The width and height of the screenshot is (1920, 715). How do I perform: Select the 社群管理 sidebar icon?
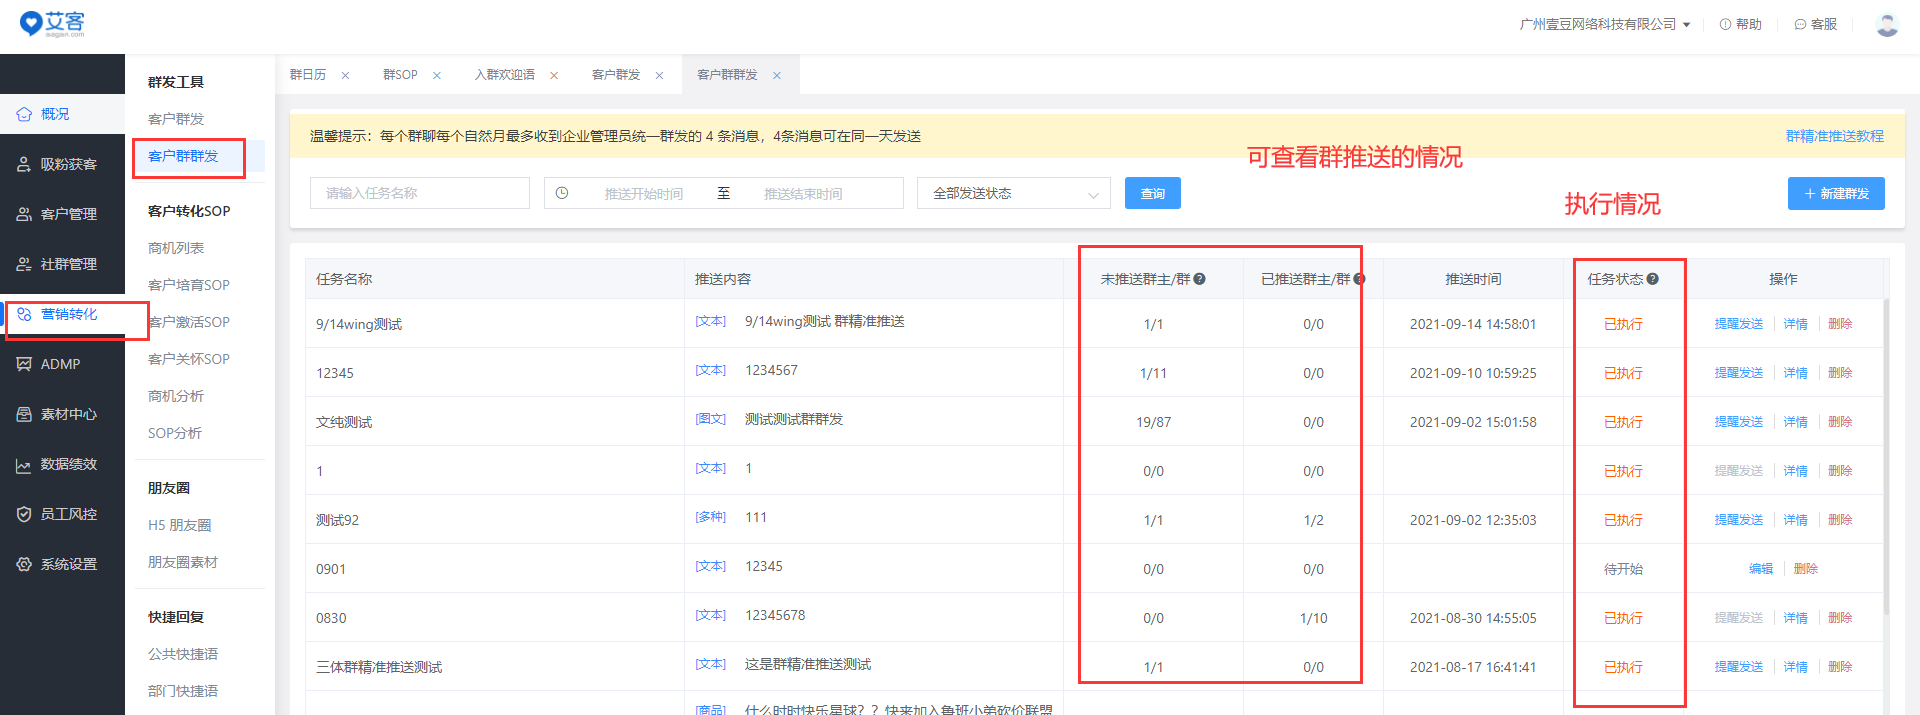24,264
